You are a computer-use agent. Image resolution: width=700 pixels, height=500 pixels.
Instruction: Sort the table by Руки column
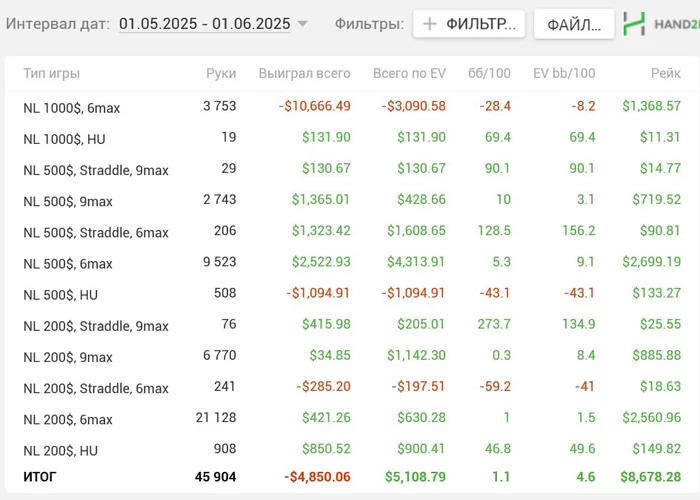pos(221,73)
